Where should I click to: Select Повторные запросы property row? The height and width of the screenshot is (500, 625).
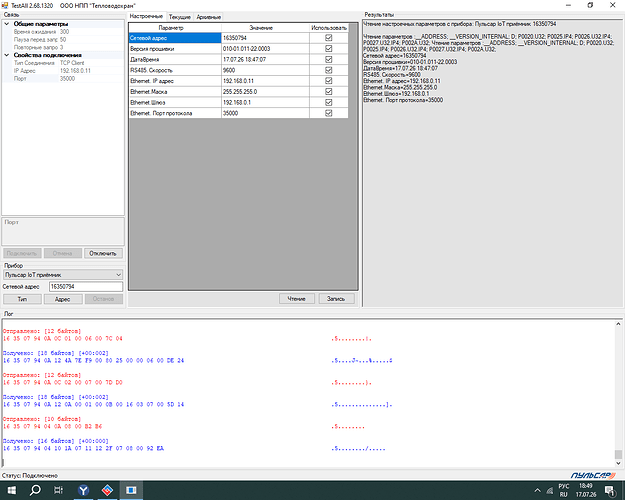click(64, 47)
